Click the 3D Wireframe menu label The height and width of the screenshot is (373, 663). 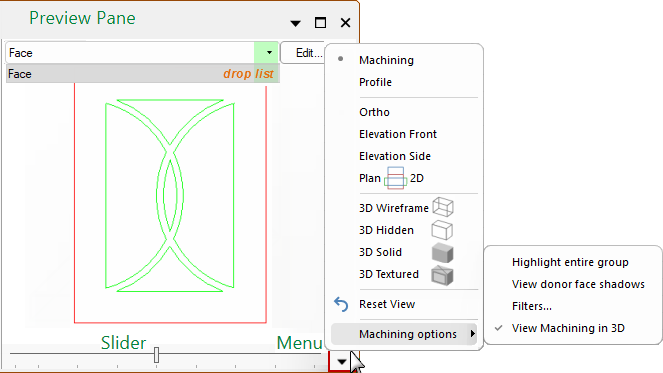coord(394,208)
